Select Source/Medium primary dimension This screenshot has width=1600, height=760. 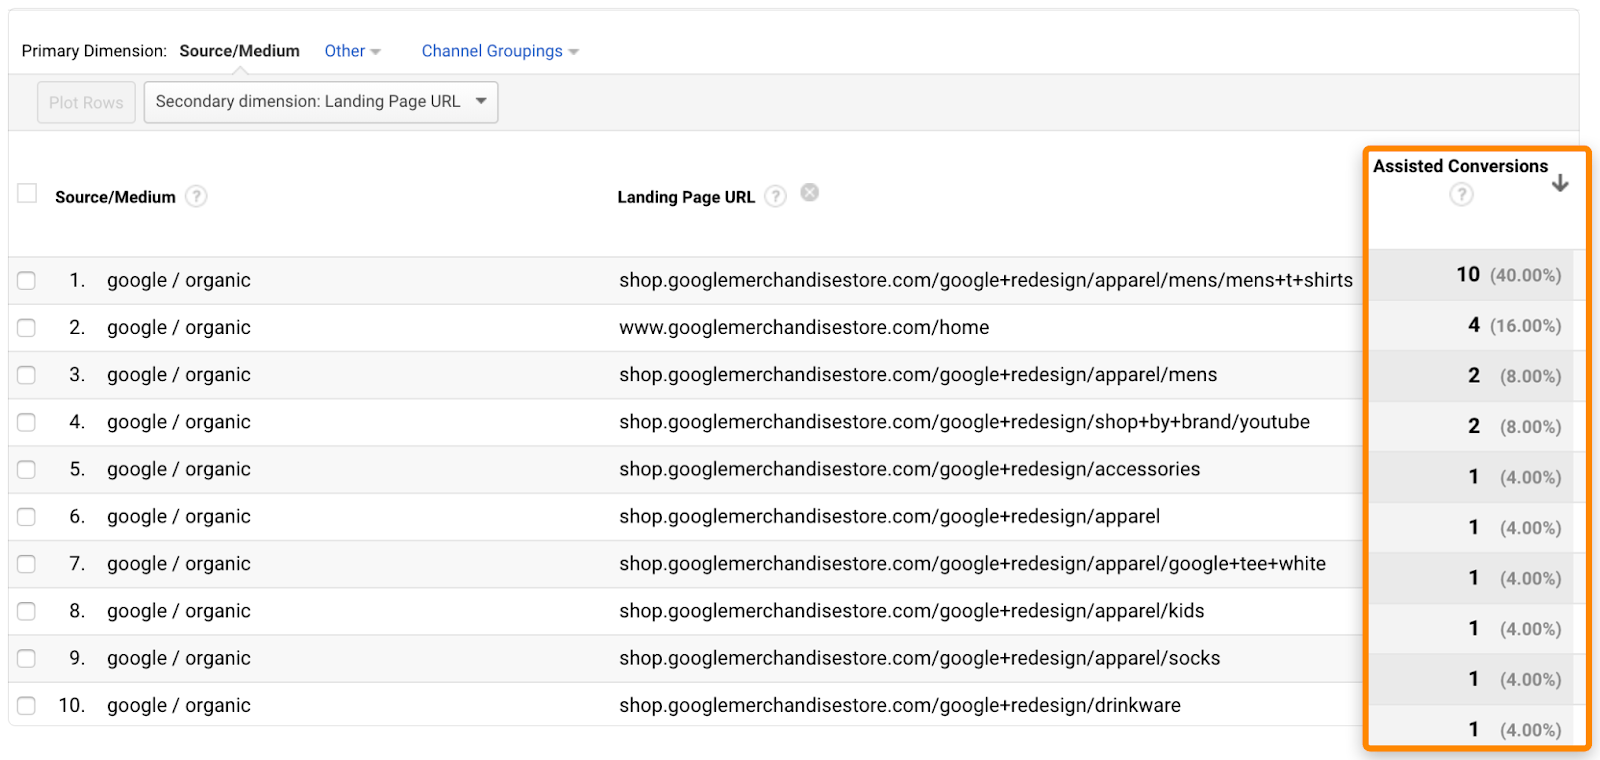[239, 51]
